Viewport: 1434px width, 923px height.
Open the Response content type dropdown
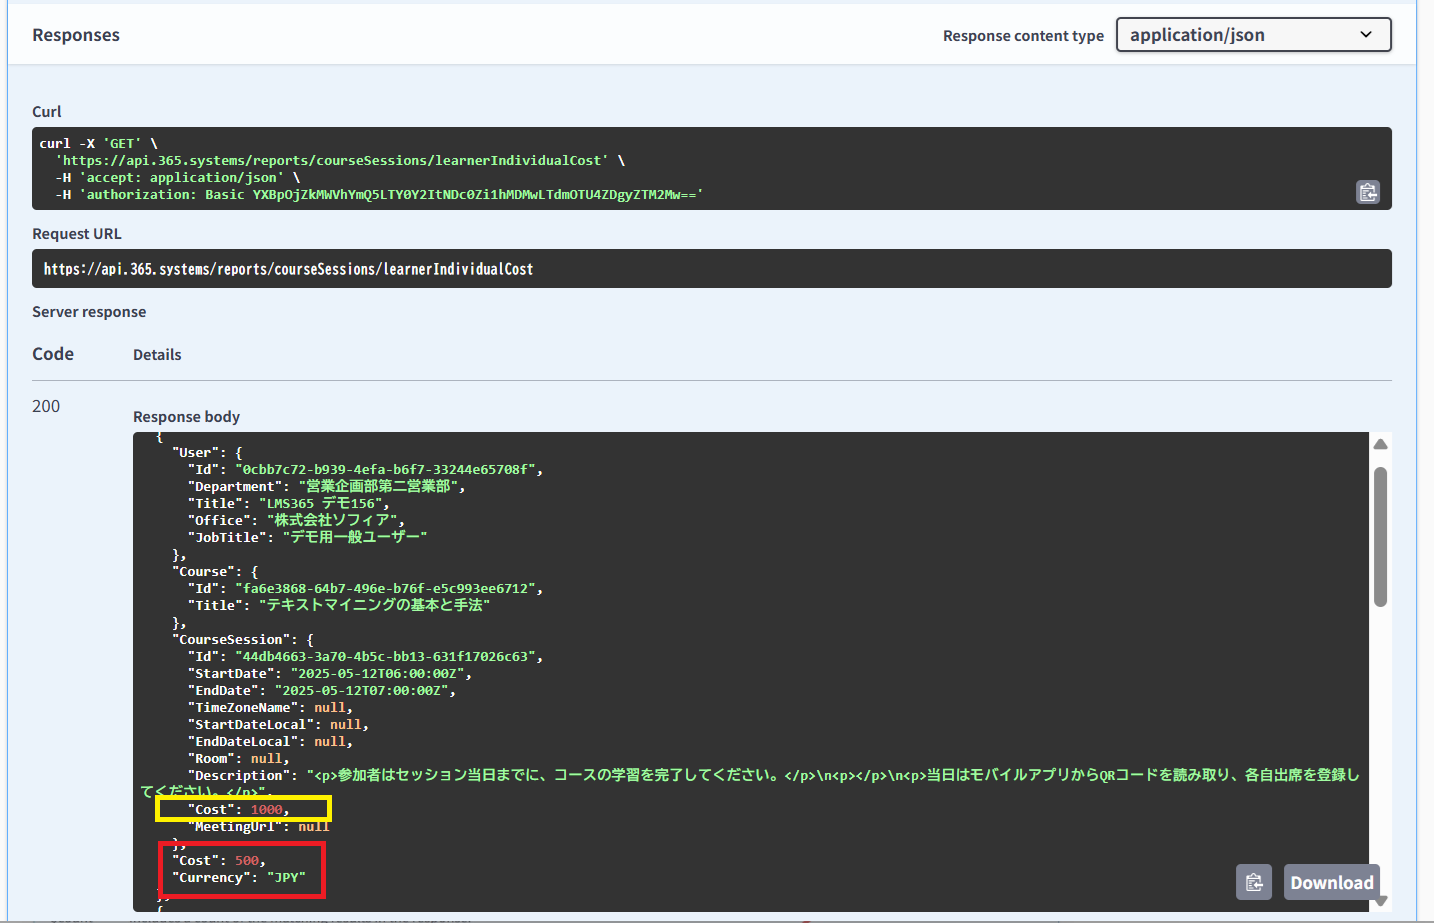[x=1253, y=35]
